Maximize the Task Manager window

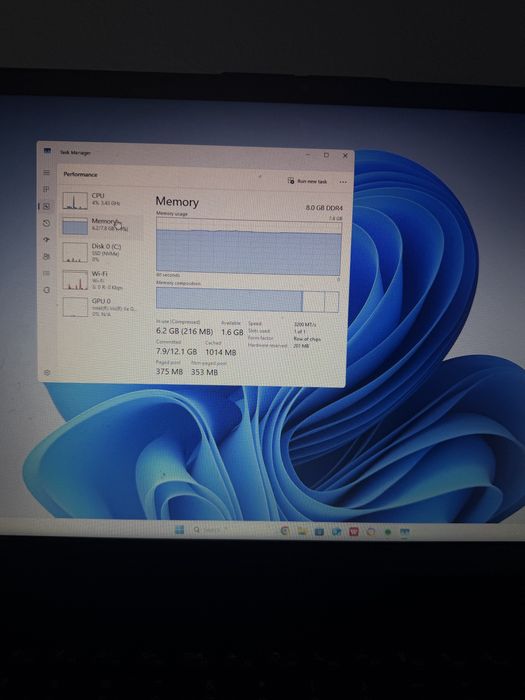coord(326,155)
